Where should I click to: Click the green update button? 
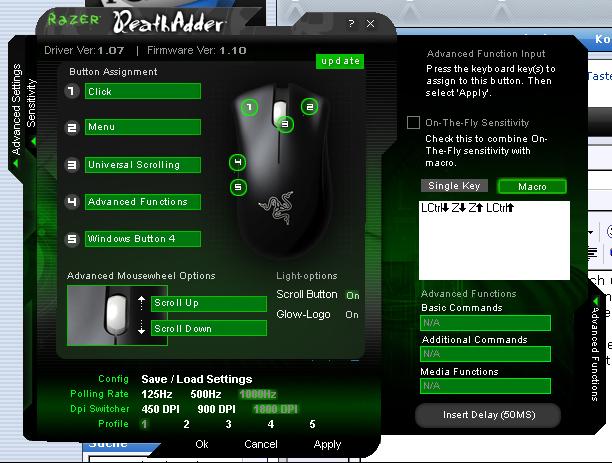pyautogui.click(x=340, y=61)
